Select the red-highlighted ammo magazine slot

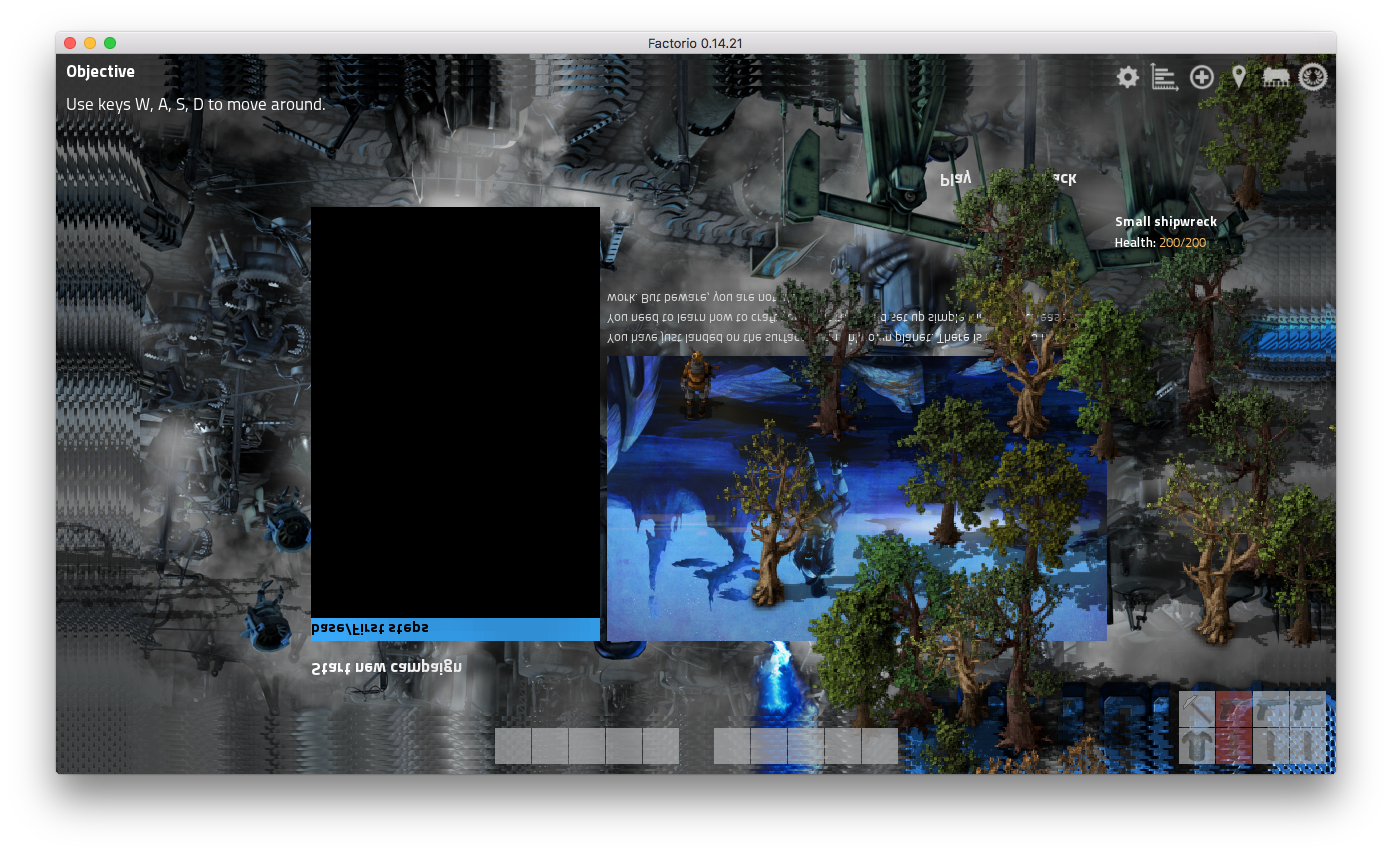click(x=1234, y=746)
